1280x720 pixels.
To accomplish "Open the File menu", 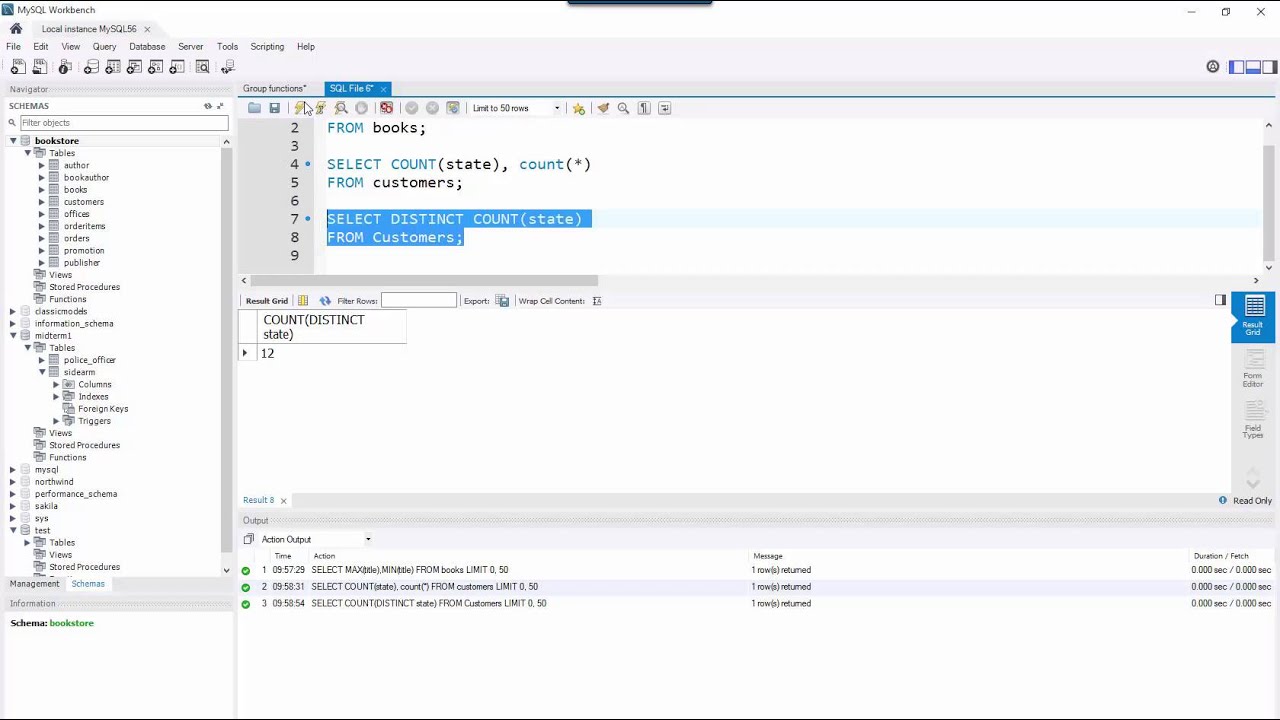I will click(14, 47).
